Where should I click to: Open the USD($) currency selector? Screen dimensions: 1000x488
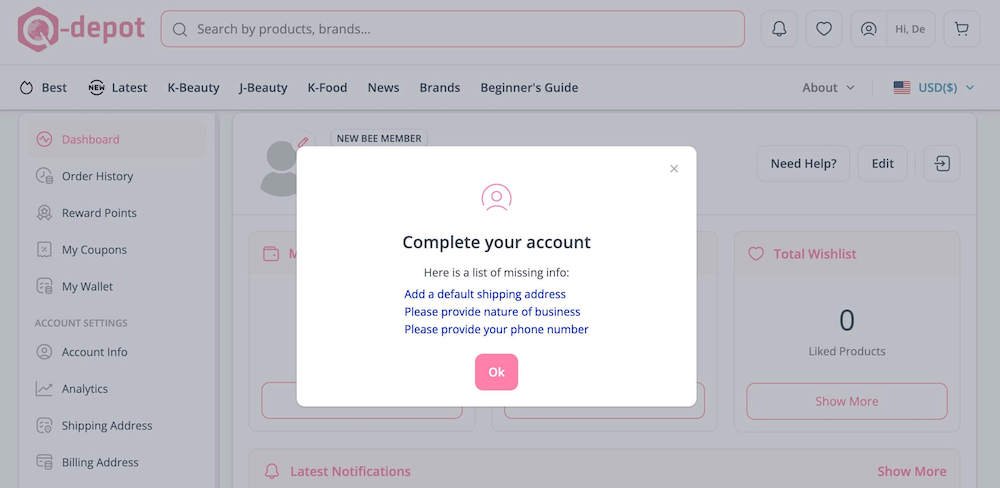[934, 87]
